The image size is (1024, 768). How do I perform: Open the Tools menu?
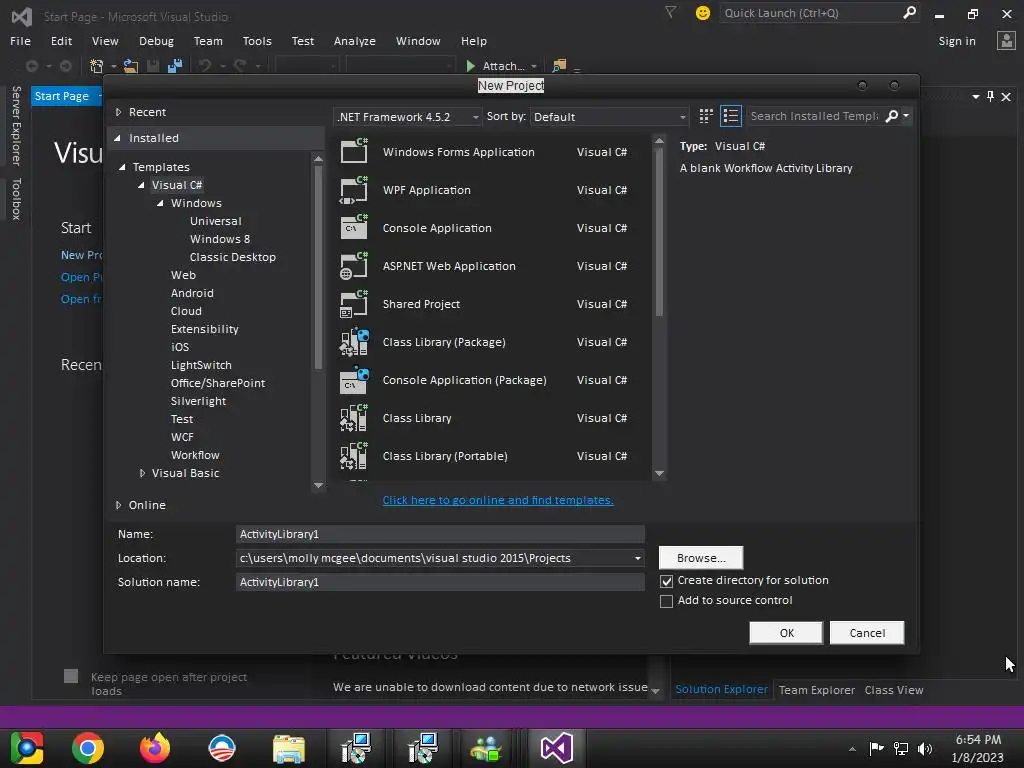(257, 40)
